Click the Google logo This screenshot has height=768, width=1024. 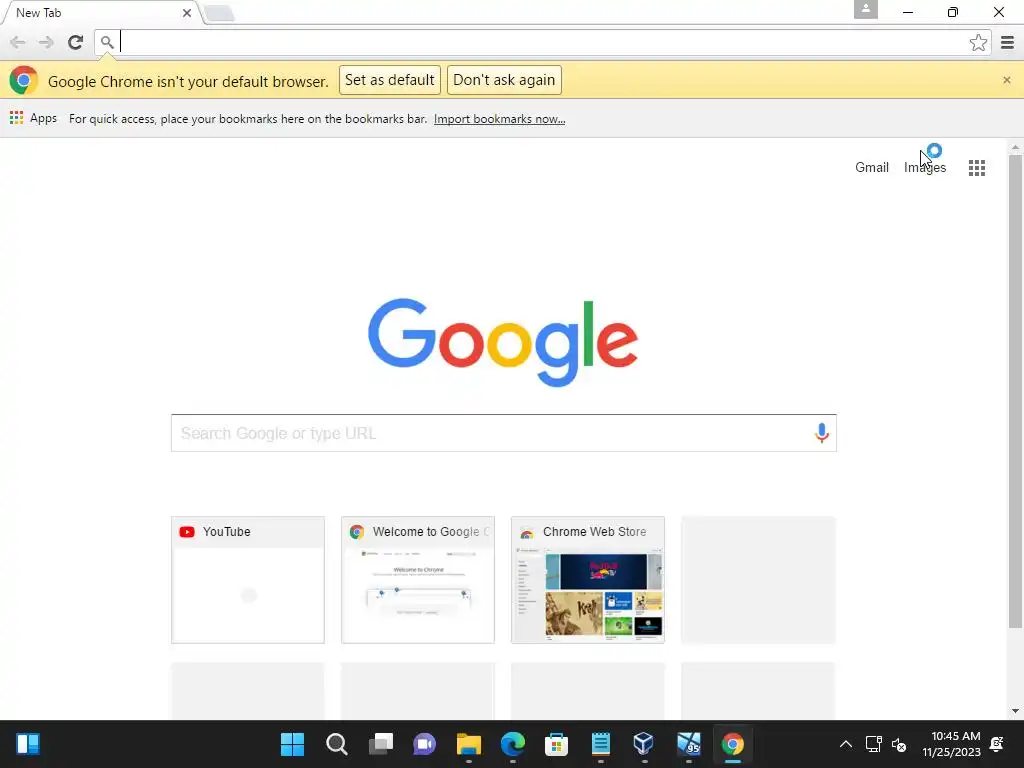pos(503,342)
